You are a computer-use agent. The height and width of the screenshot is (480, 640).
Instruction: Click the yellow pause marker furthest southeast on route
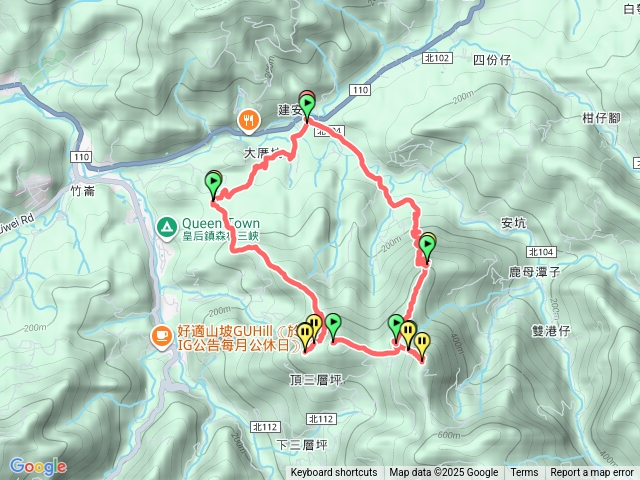point(422,345)
